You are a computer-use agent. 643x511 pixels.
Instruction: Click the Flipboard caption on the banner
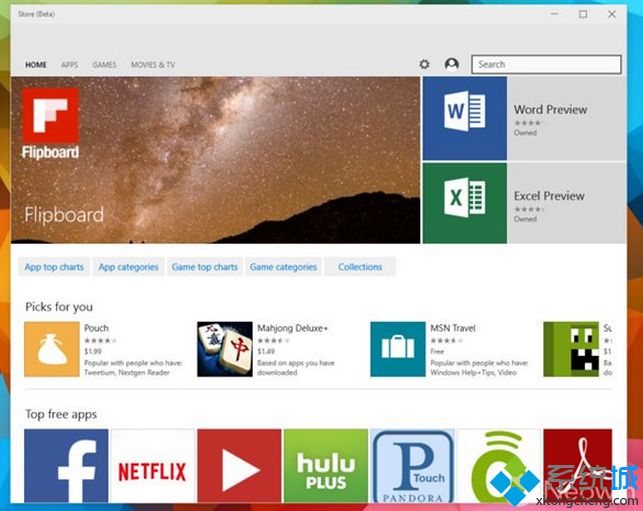tap(64, 215)
